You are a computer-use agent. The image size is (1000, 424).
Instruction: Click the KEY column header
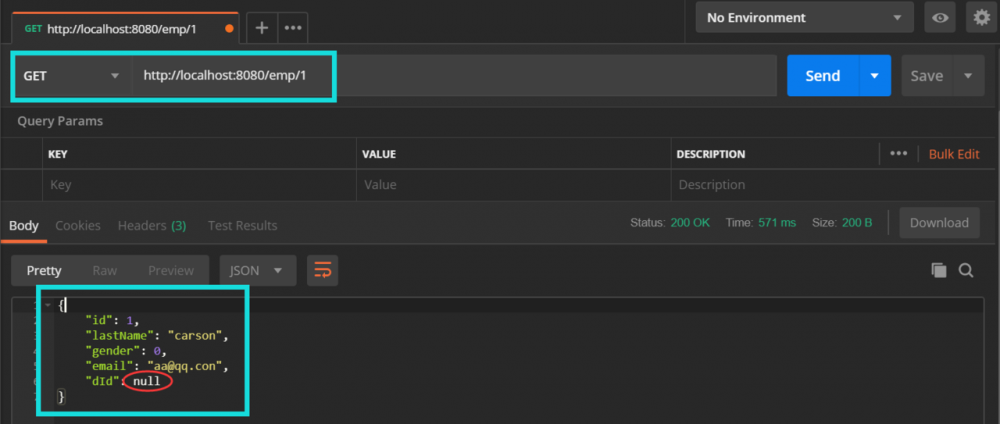(x=58, y=154)
